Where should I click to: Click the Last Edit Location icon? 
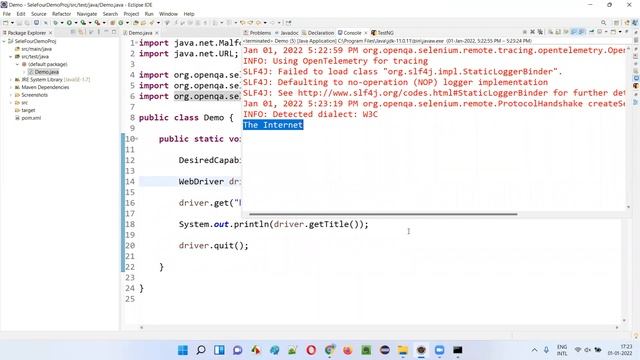pyautogui.click(x=242, y=23)
